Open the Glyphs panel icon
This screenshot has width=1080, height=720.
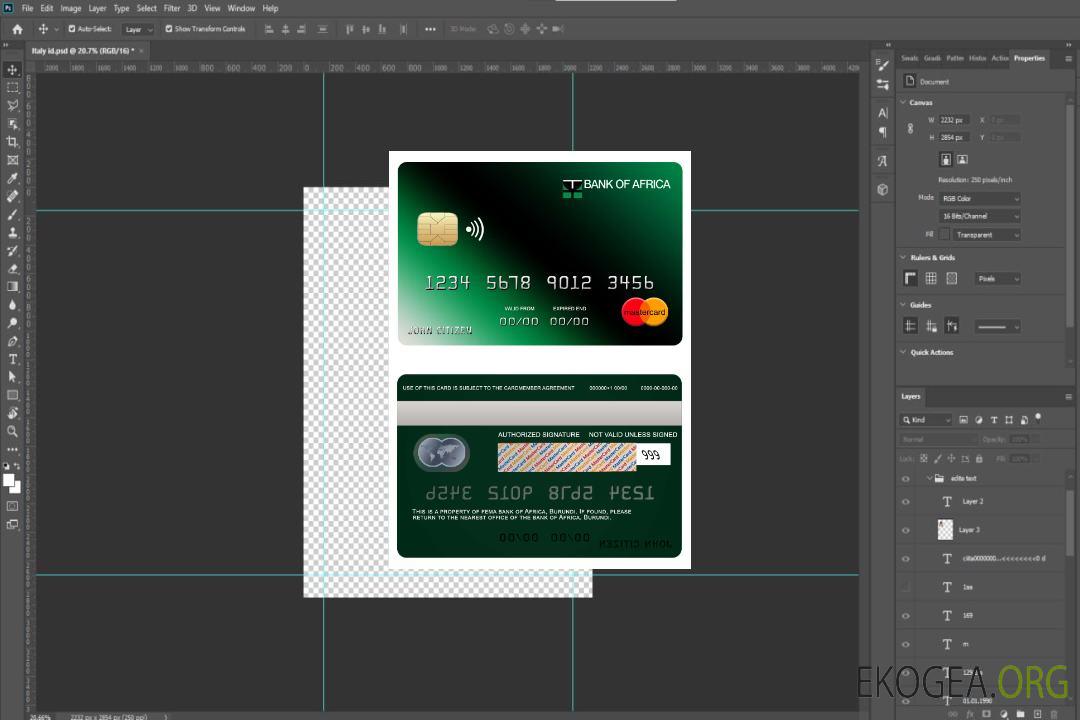point(882,161)
